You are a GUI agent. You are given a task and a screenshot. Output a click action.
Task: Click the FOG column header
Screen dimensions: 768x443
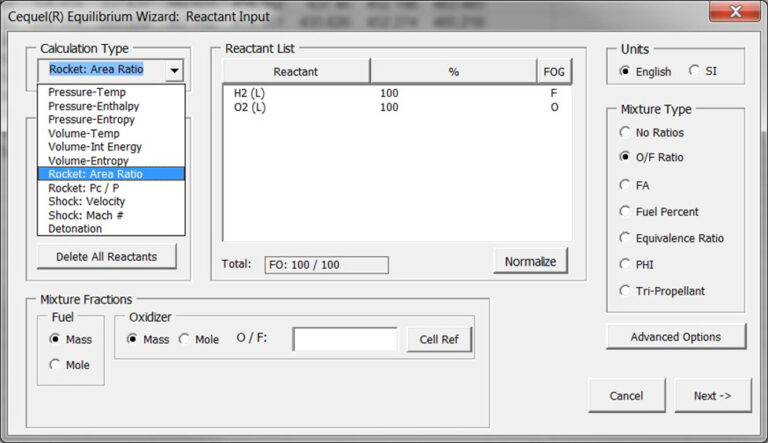coord(554,72)
